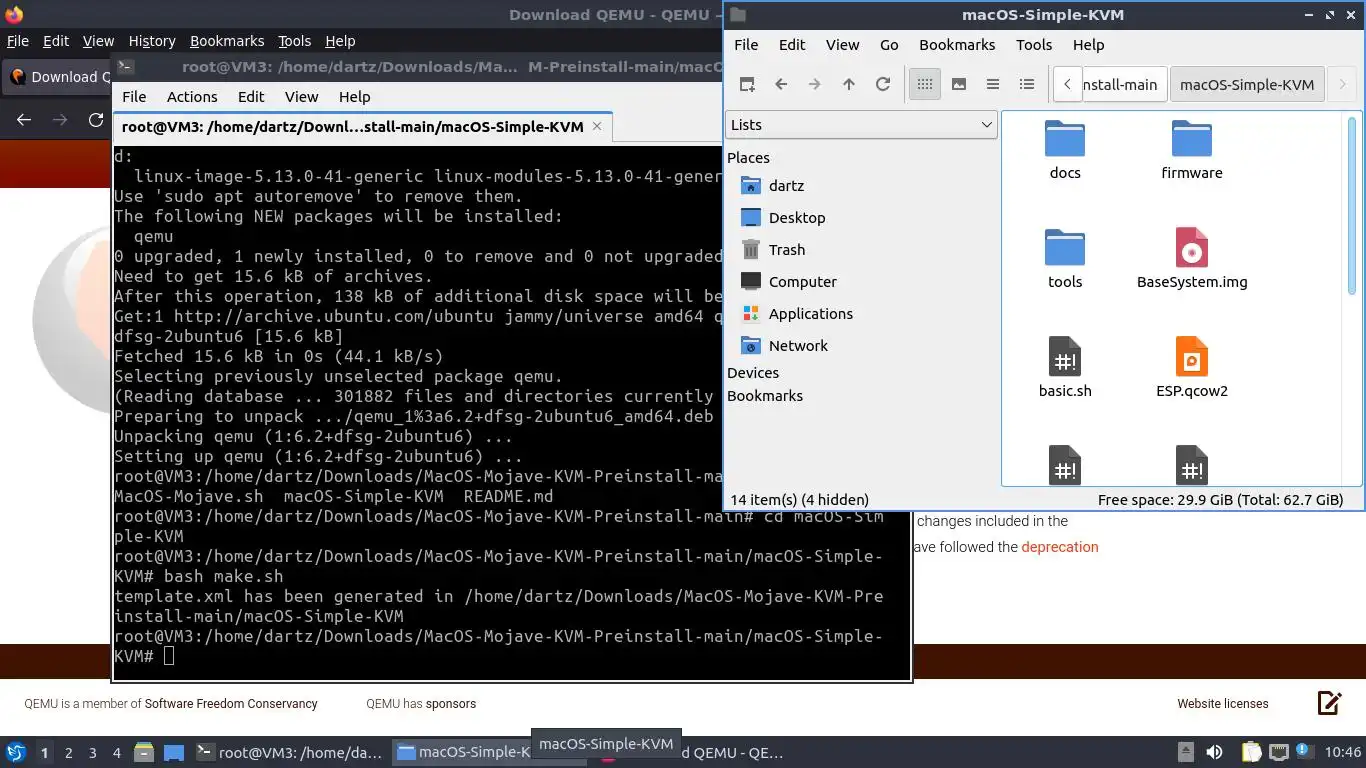Open the file manager File menu
Screen dimensions: 1366x768
click(x=746, y=45)
